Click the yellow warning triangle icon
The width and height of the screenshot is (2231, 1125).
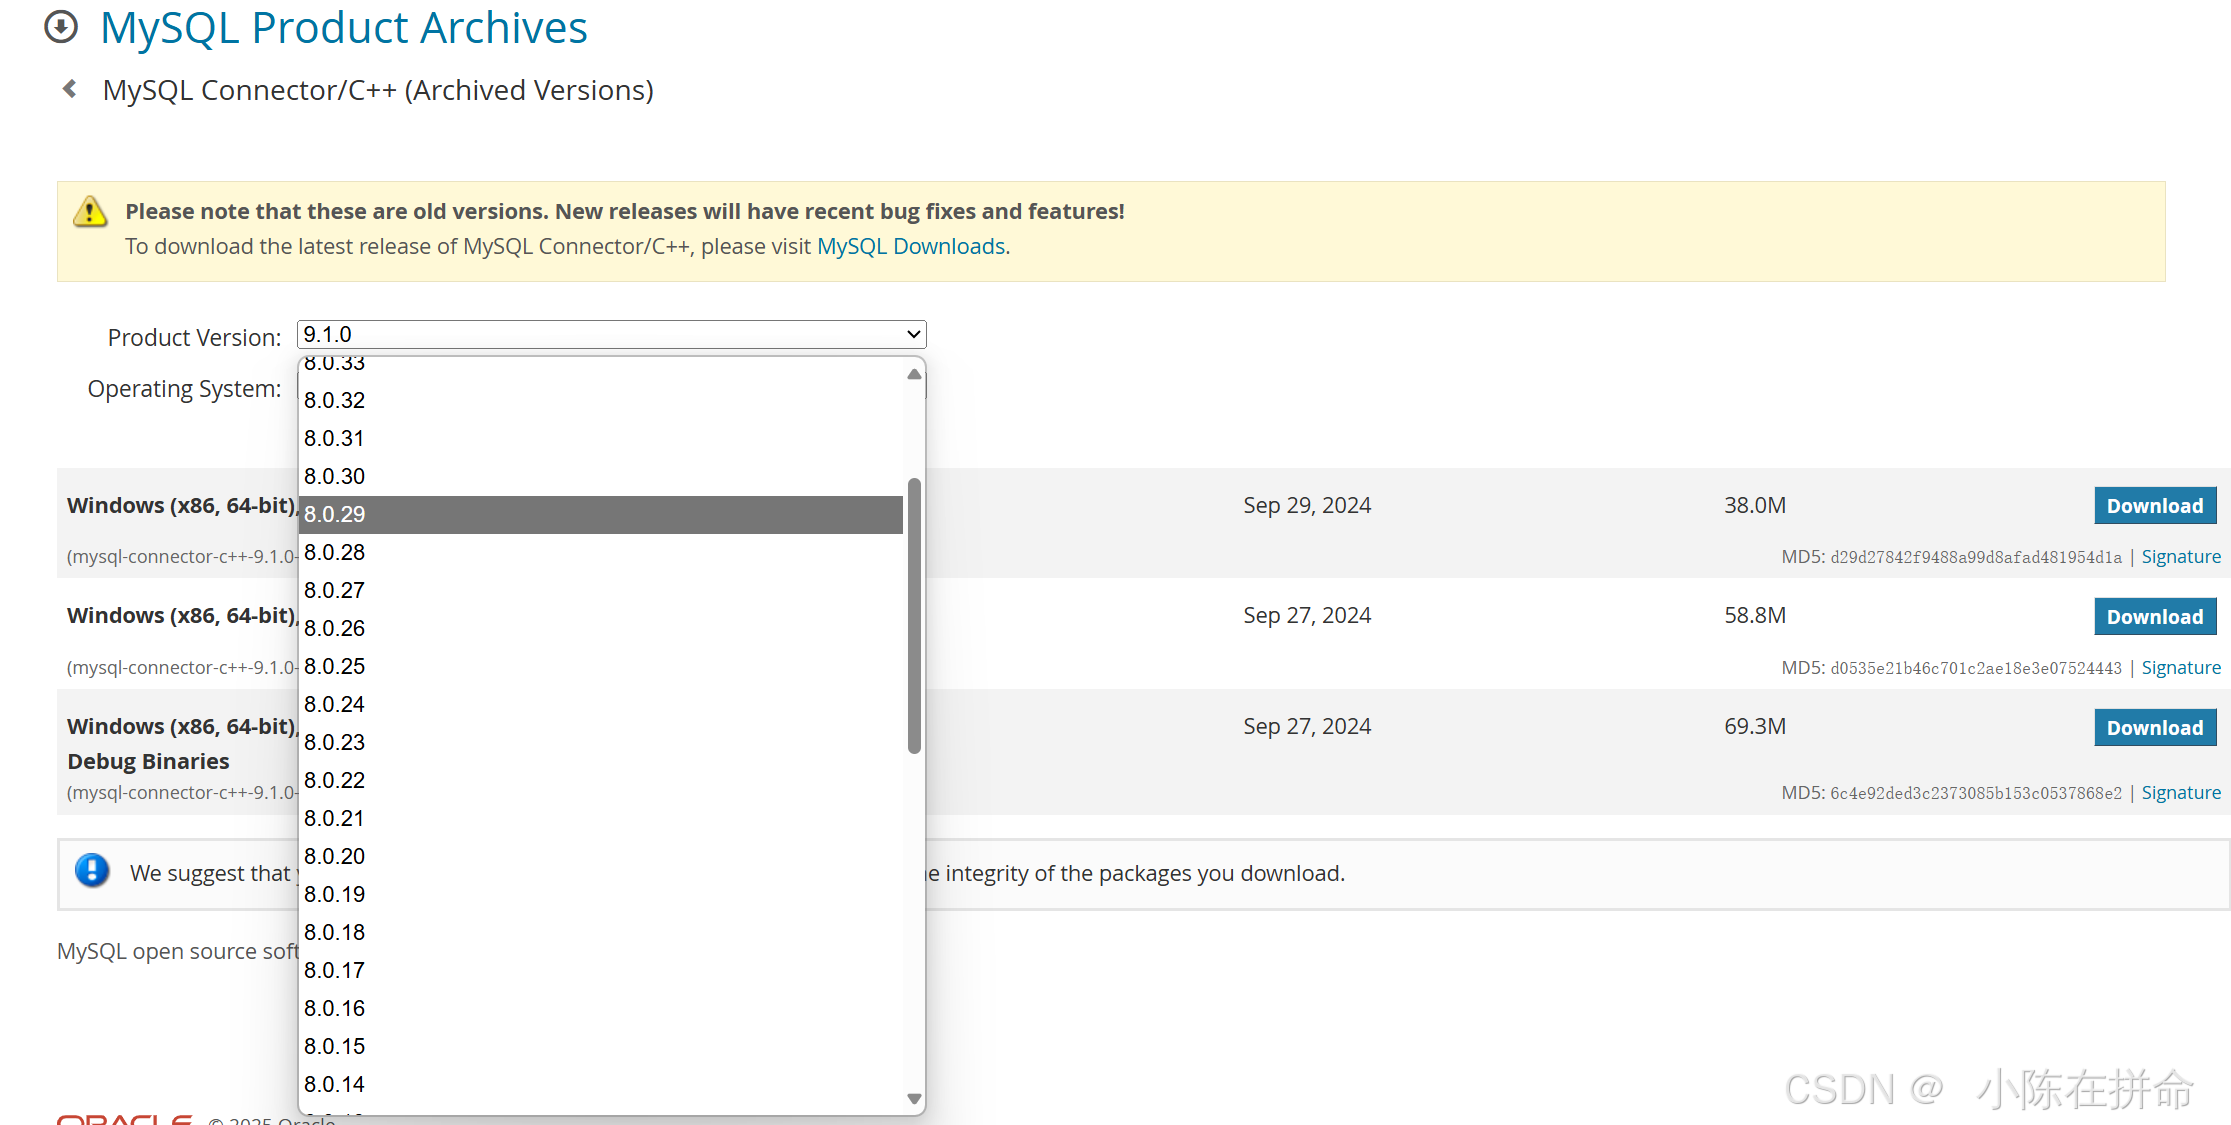coord(90,212)
